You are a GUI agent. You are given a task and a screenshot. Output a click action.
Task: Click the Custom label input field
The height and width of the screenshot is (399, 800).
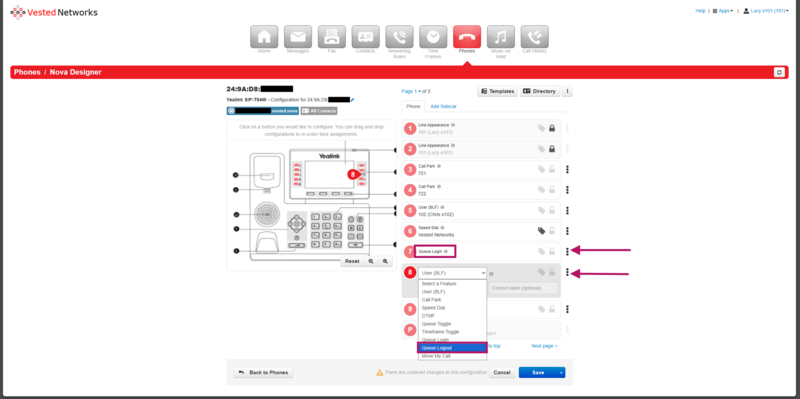pyautogui.click(x=522, y=288)
